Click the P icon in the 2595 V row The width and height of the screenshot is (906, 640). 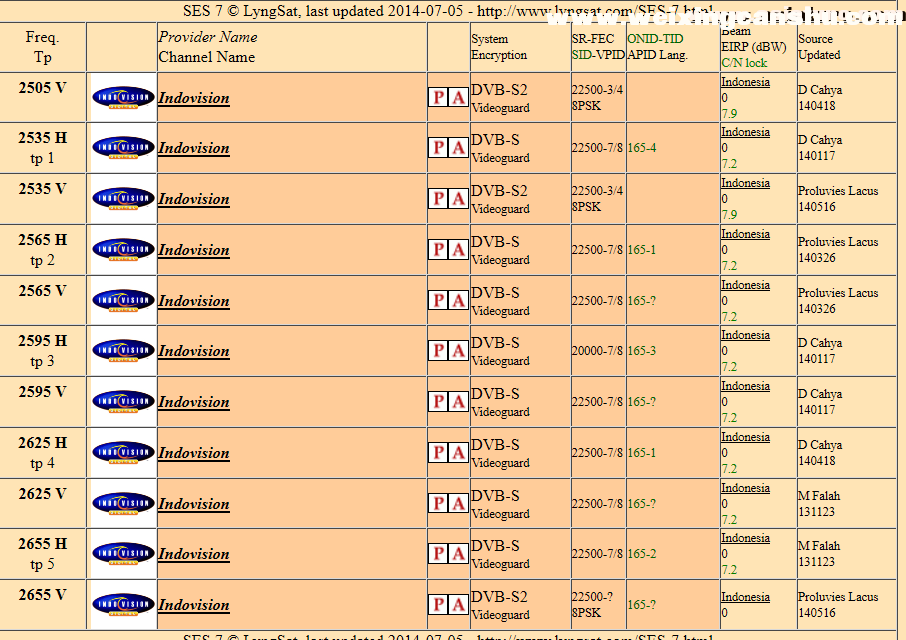[439, 401]
